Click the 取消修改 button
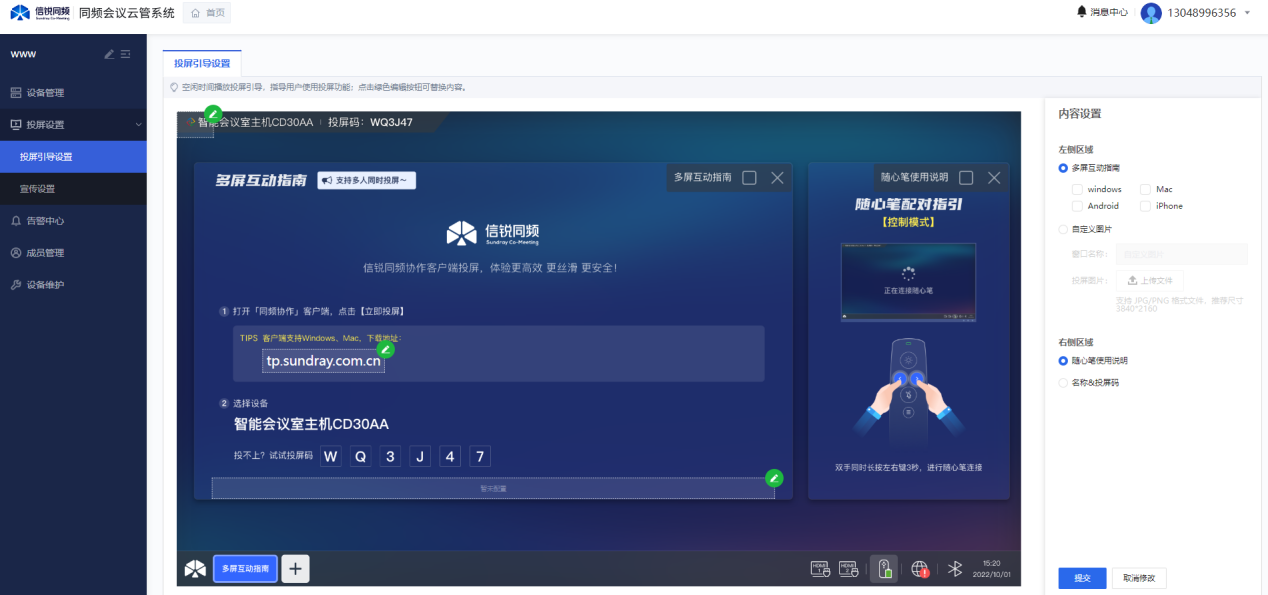This screenshot has width=1268, height=595. click(x=1139, y=578)
